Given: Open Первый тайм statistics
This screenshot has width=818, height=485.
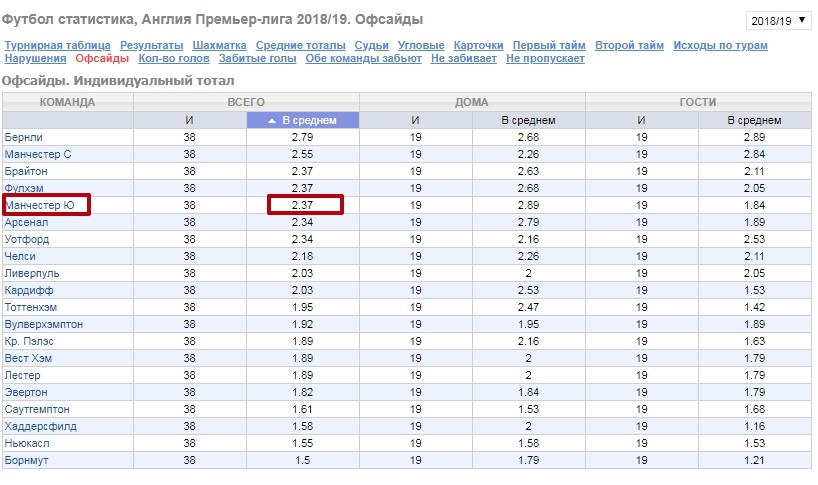Looking at the screenshot, I should click(549, 45).
